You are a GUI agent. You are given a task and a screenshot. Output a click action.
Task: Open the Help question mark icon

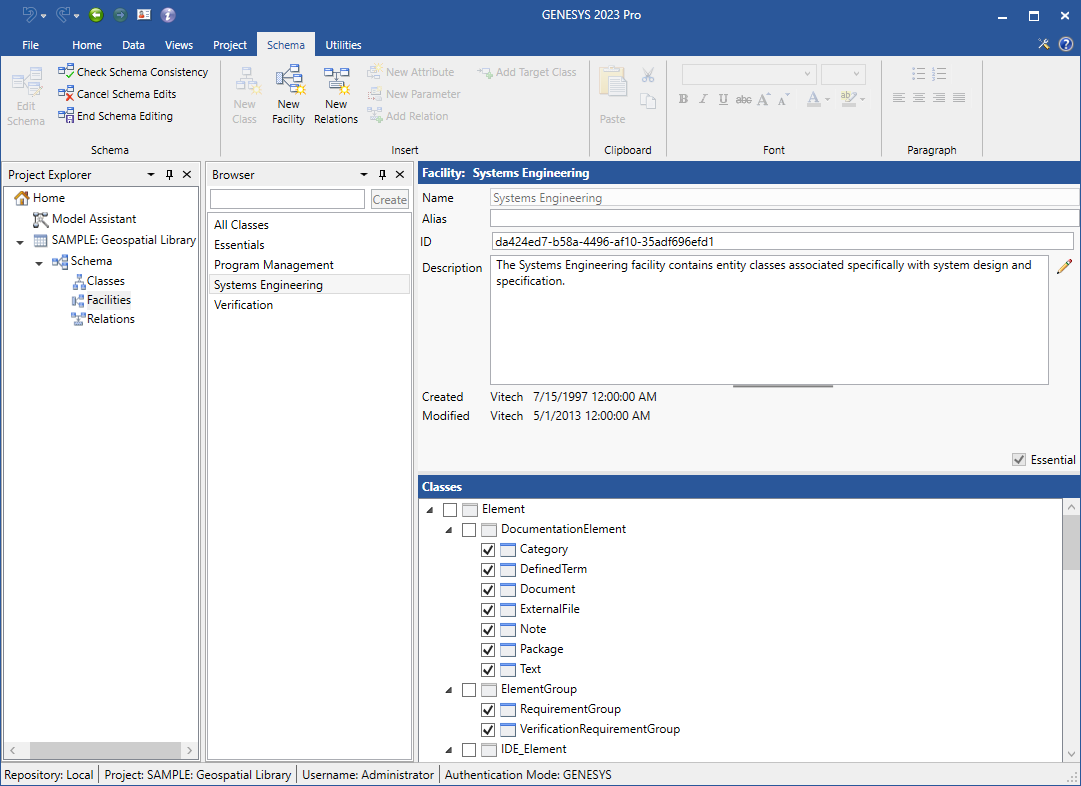1065,44
